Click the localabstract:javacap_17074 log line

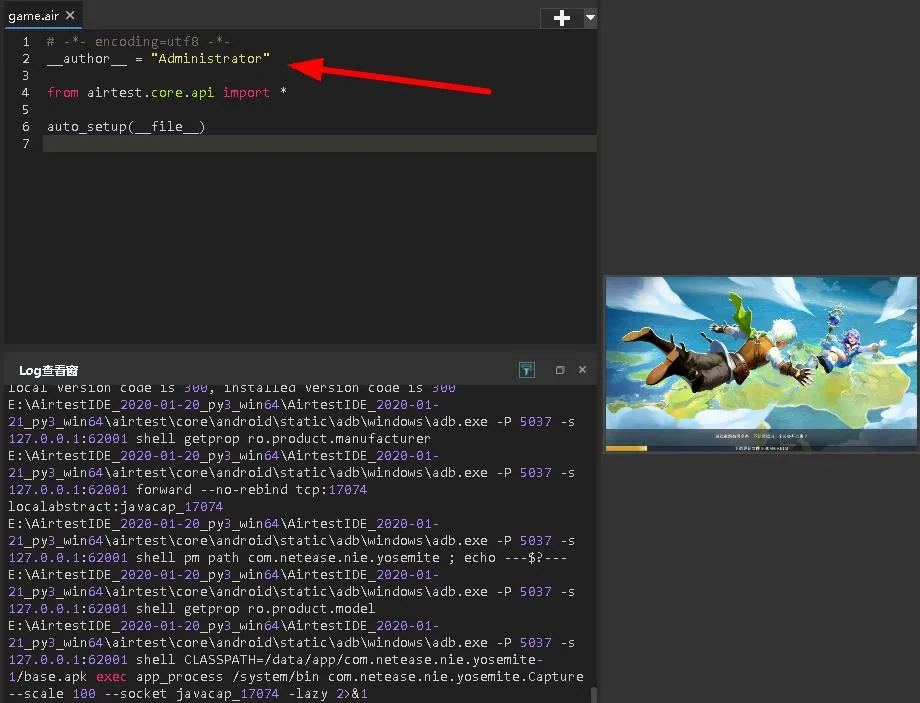click(x=116, y=506)
